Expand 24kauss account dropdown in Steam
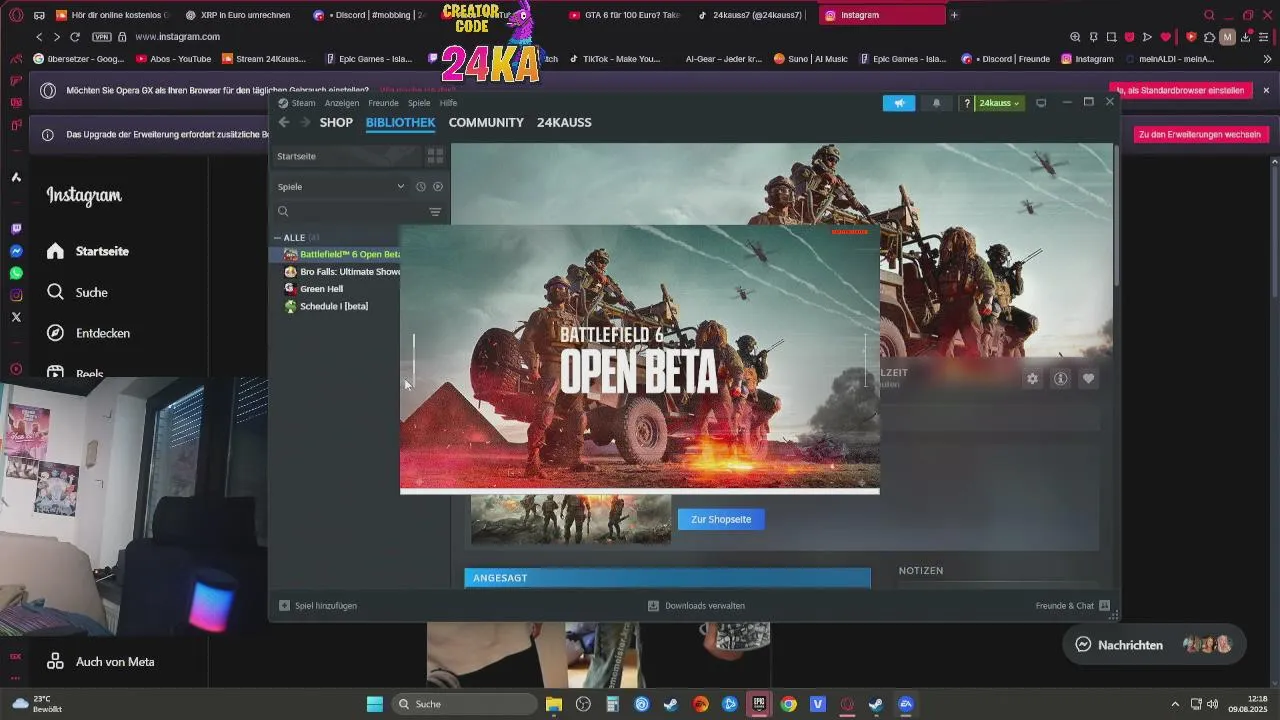The height and width of the screenshot is (720, 1280). point(1000,103)
